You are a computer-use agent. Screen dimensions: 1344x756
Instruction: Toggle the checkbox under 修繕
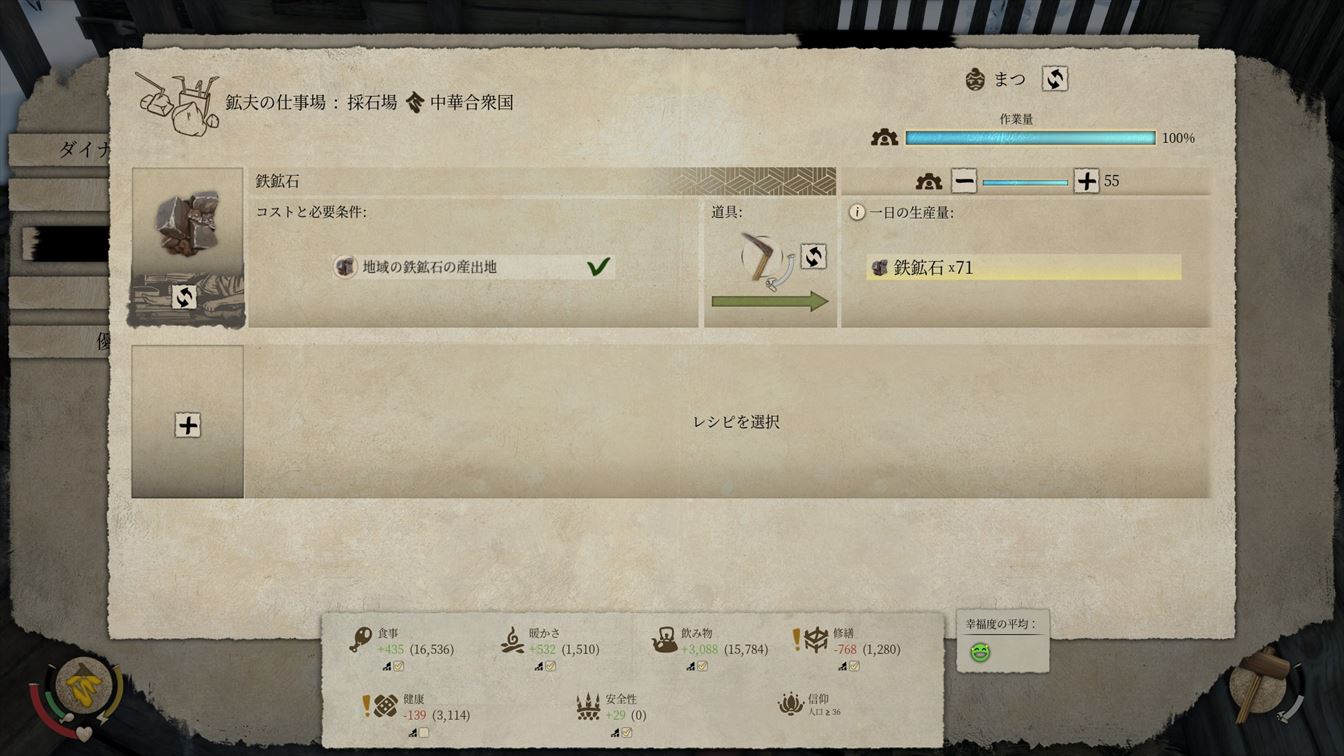854,666
